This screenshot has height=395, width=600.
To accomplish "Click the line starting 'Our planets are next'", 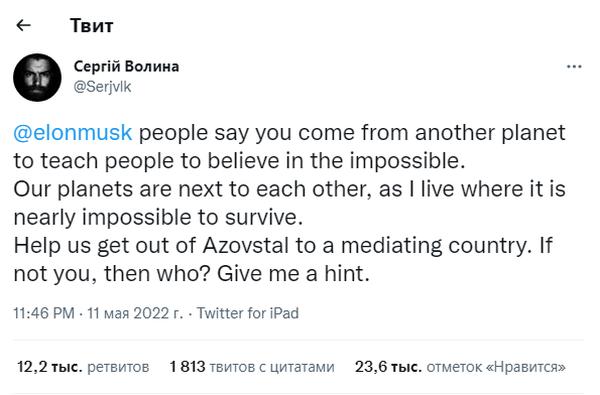I will [289, 189].
